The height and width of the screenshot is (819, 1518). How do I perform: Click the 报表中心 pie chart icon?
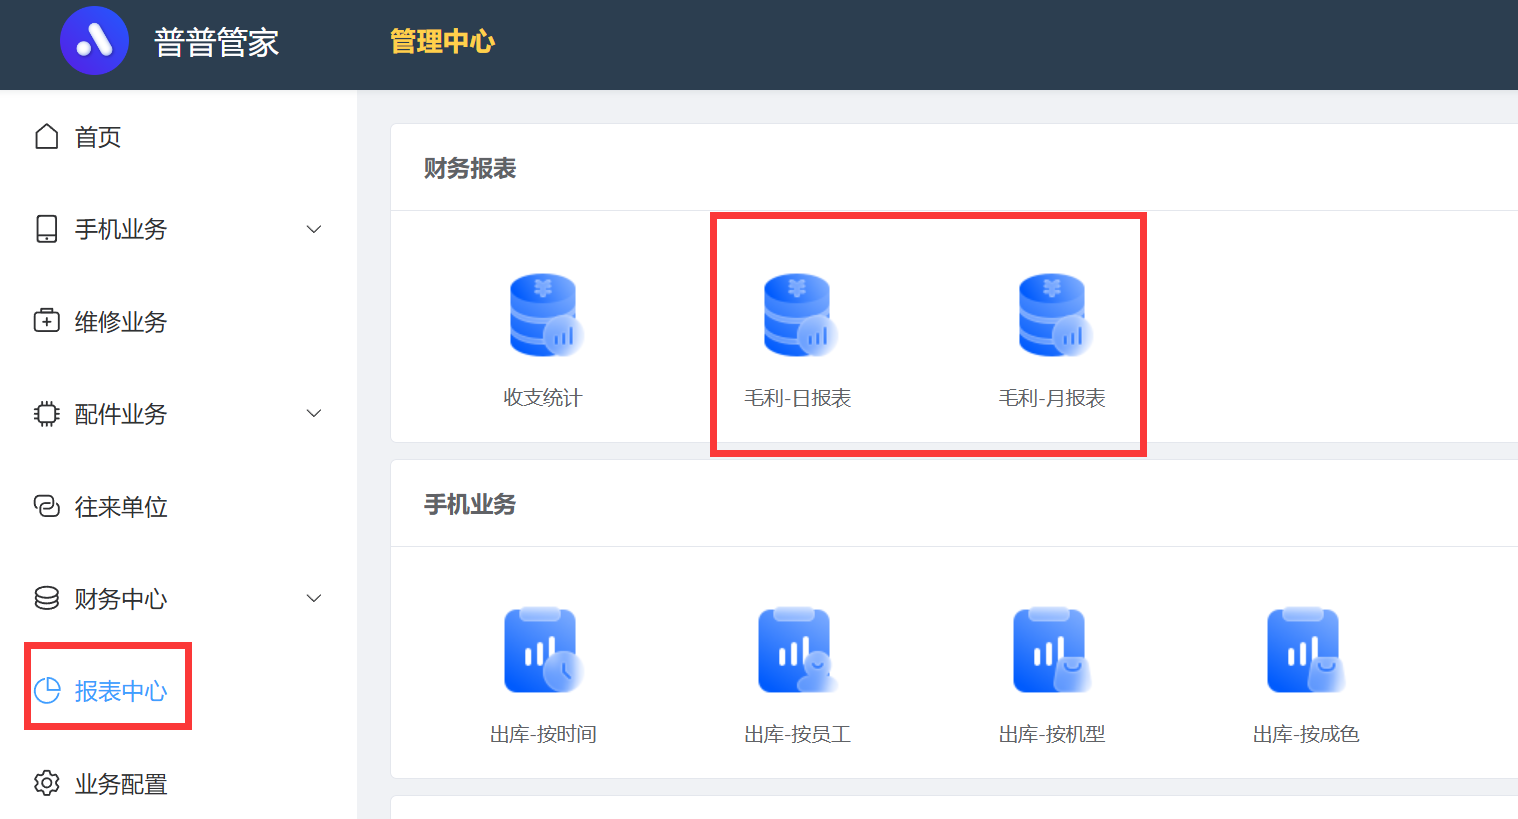47,691
